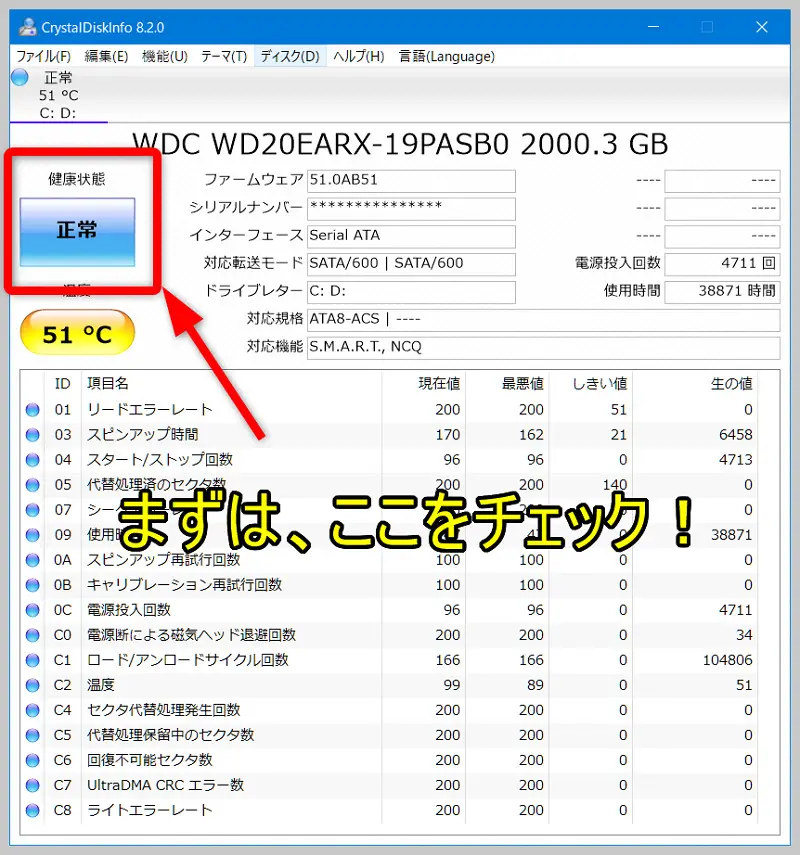The height and width of the screenshot is (855, 800).
Task: Click the status indicator for スピンアップ時間
Action: pyautogui.click(x=32, y=434)
